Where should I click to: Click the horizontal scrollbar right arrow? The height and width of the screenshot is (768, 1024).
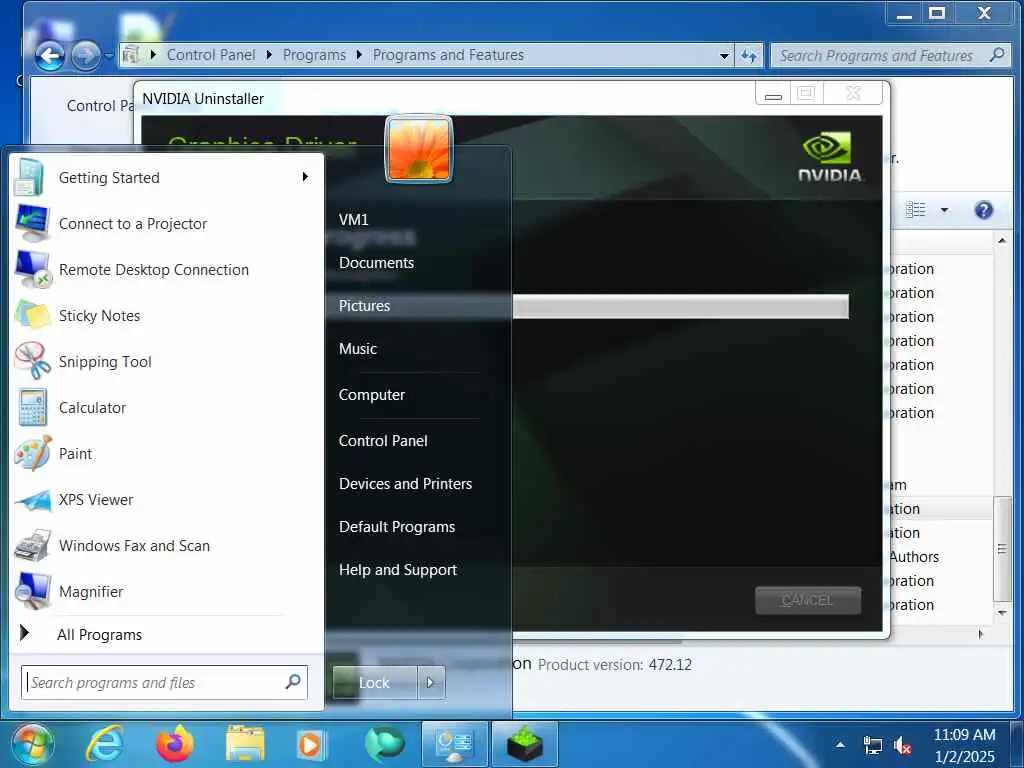coord(981,634)
